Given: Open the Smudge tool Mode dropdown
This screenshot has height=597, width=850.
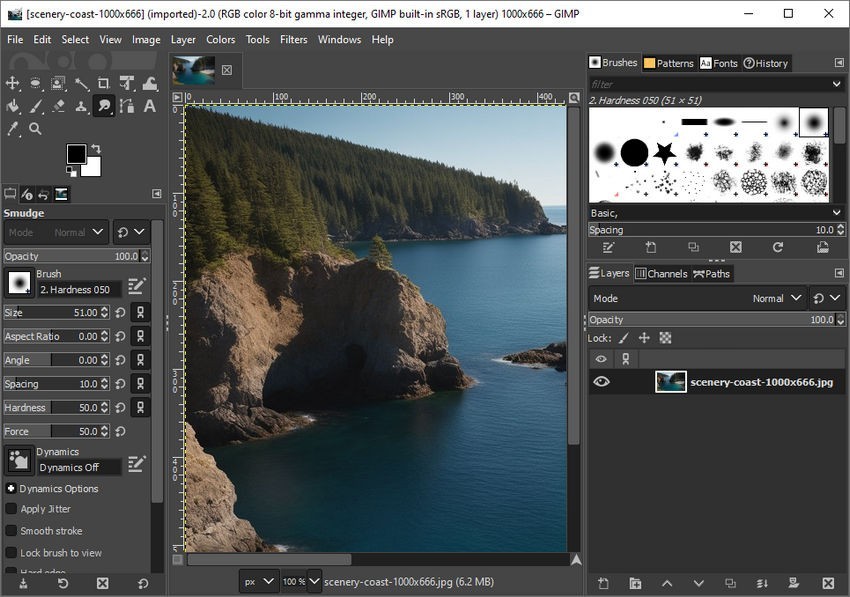Looking at the screenshot, I should (x=56, y=232).
